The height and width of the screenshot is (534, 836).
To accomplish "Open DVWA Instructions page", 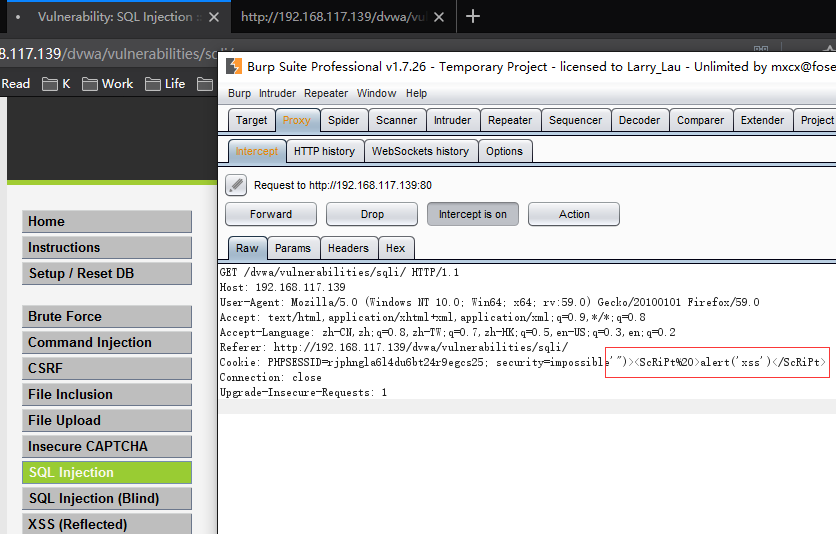I will click(107, 247).
